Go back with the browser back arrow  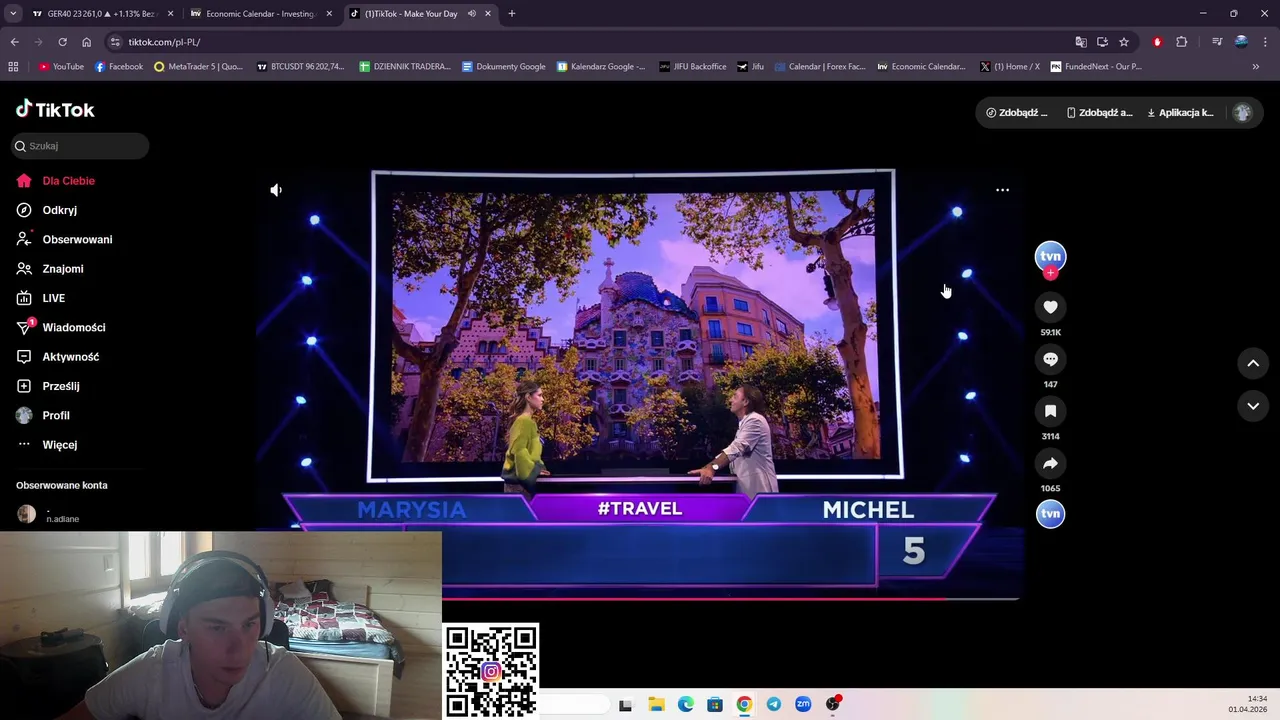pyautogui.click(x=14, y=42)
